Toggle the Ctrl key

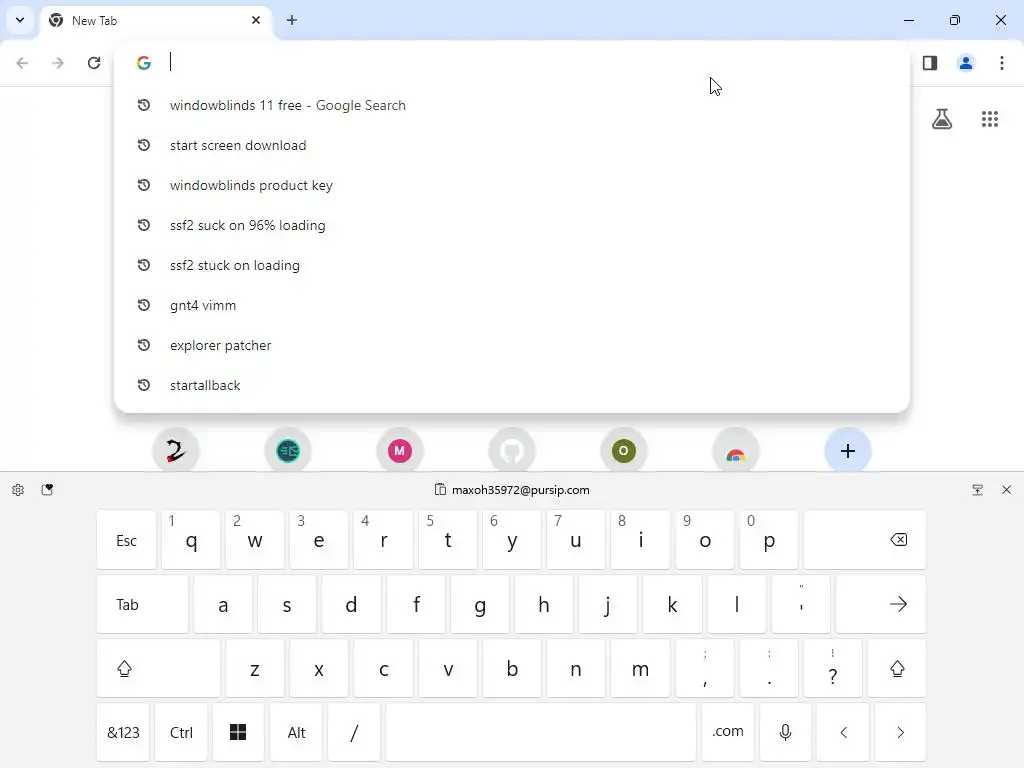[181, 732]
